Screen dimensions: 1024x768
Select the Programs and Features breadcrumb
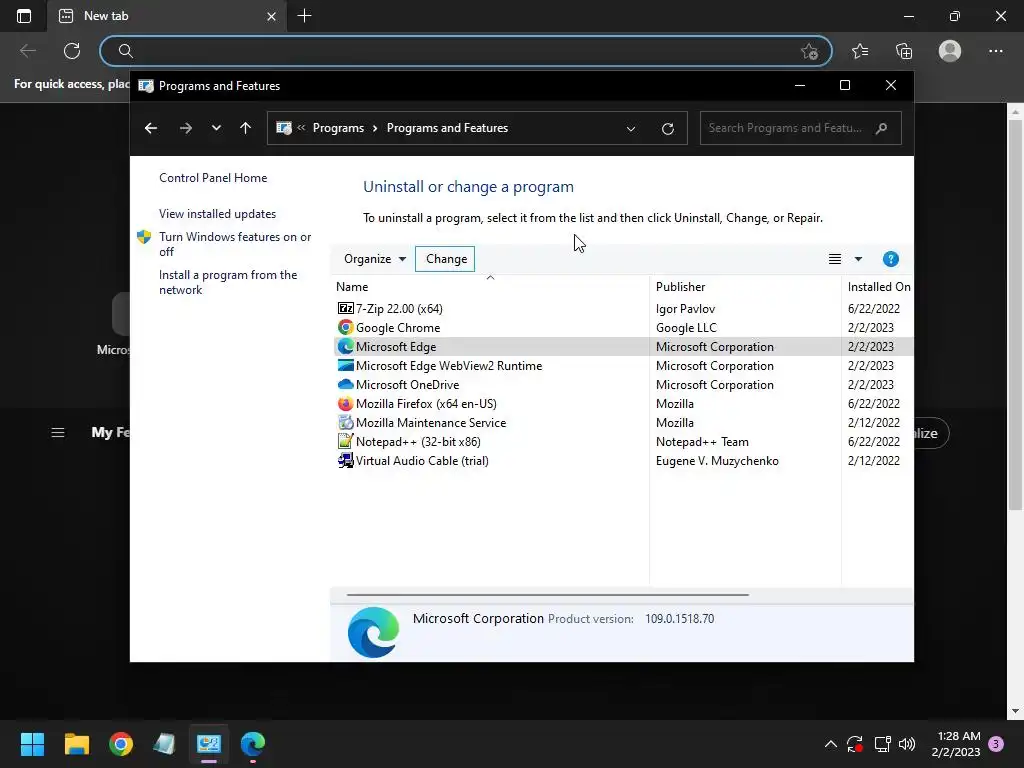point(447,128)
